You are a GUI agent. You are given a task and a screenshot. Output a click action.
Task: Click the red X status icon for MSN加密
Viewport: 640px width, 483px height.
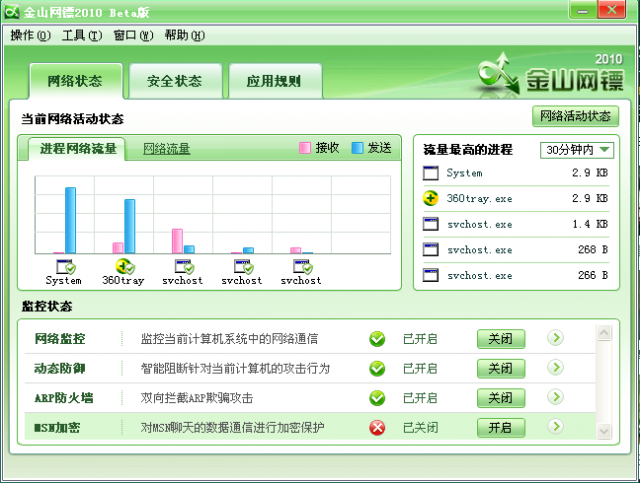[x=377, y=427]
